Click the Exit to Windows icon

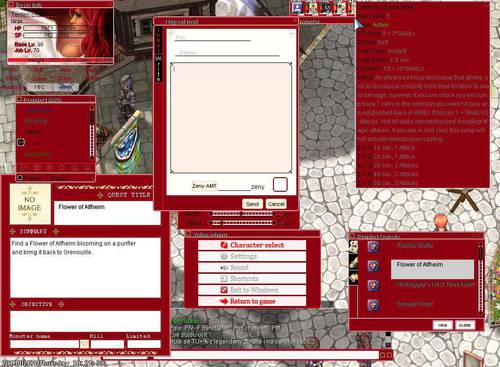click(224, 290)
